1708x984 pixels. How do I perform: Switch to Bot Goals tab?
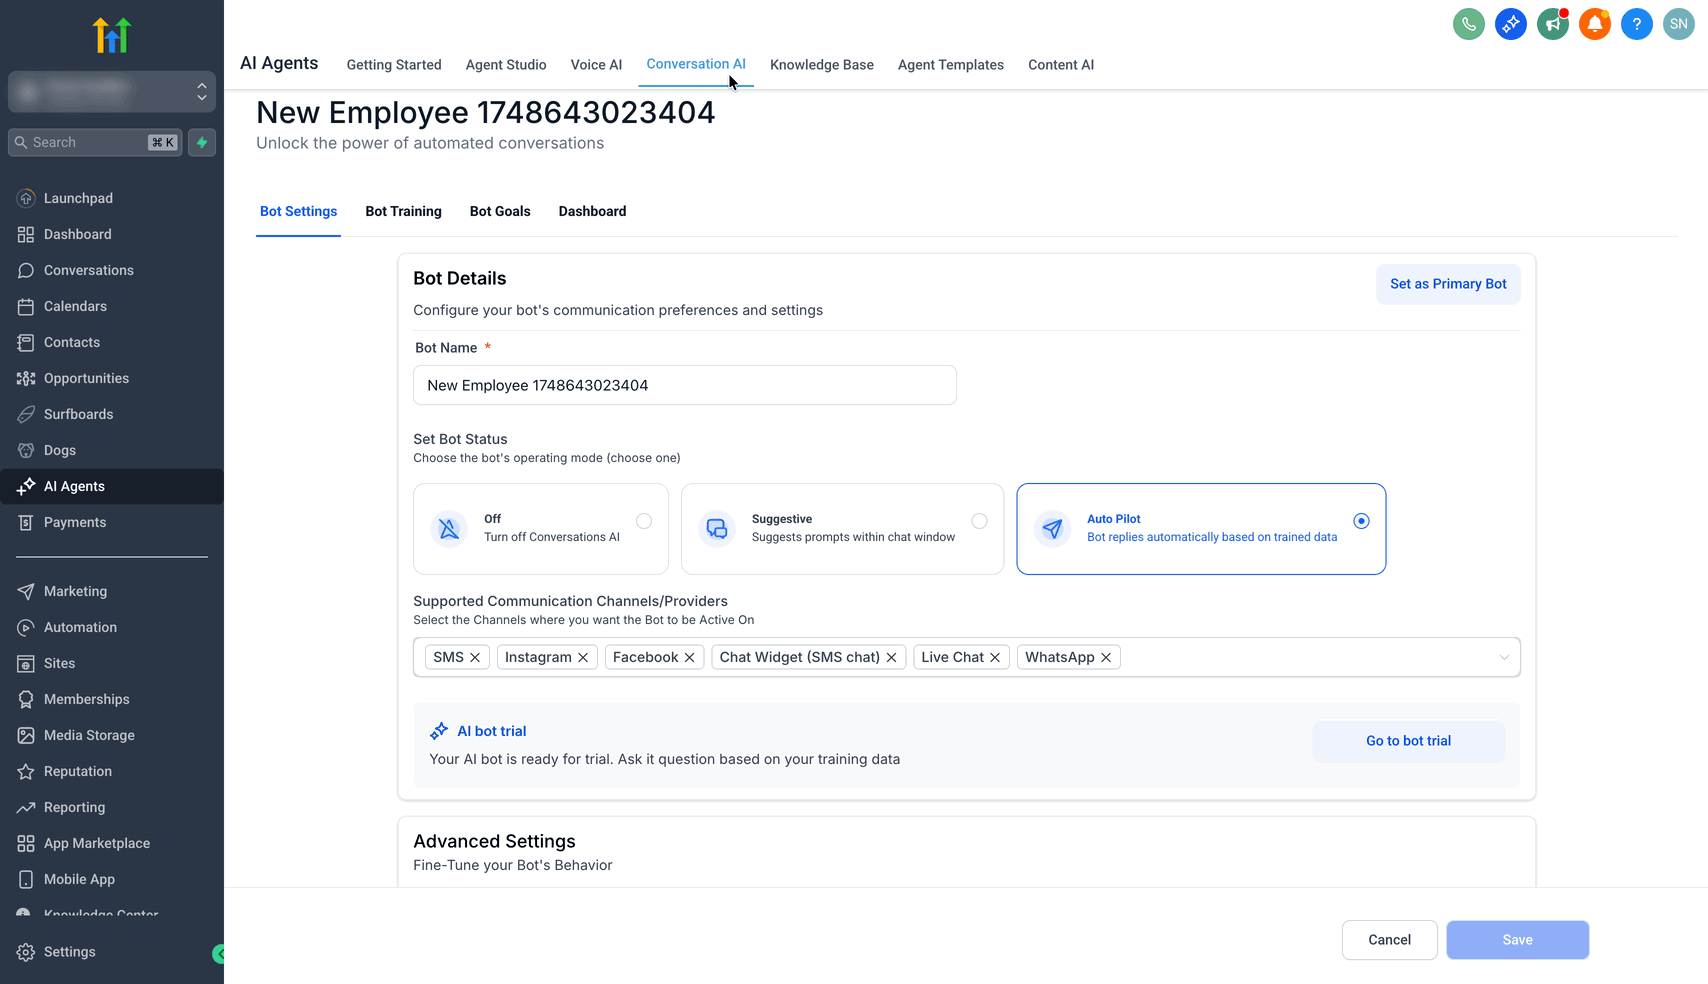click(x=500, y=211)
